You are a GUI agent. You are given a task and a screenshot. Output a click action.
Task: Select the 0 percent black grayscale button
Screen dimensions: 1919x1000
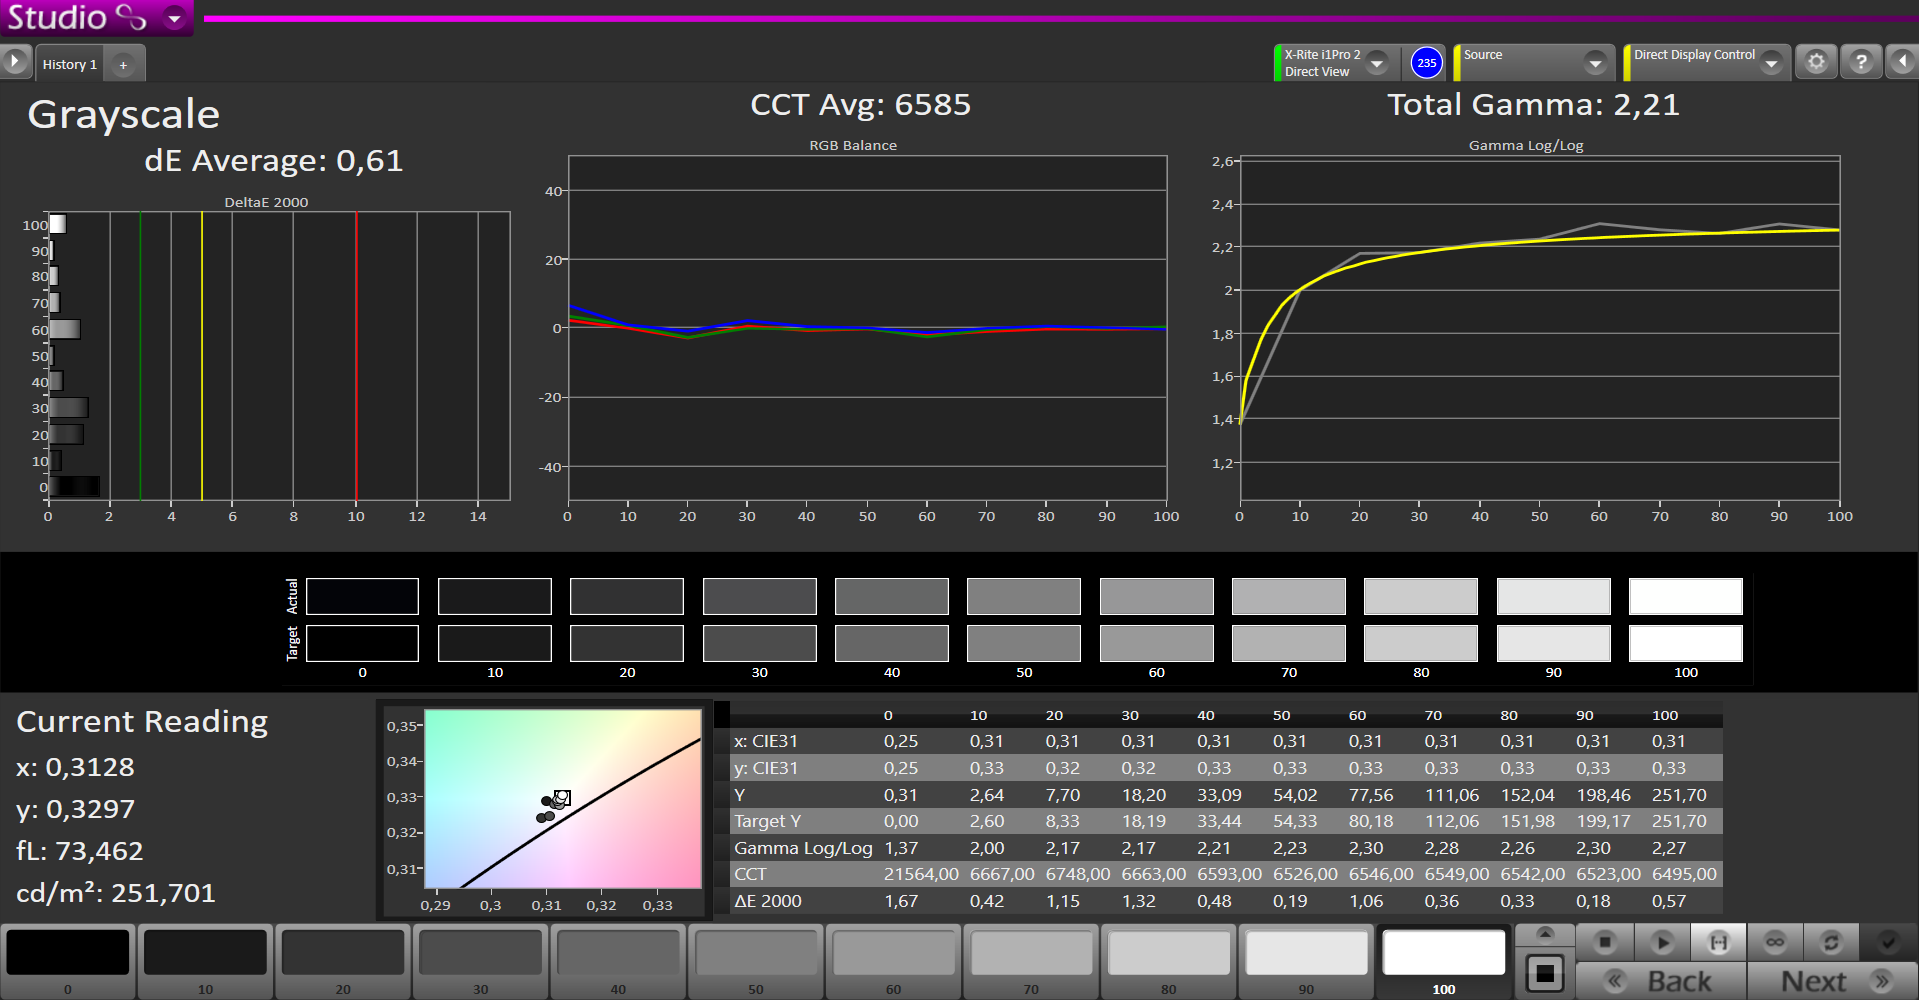[x=68, y=961]
